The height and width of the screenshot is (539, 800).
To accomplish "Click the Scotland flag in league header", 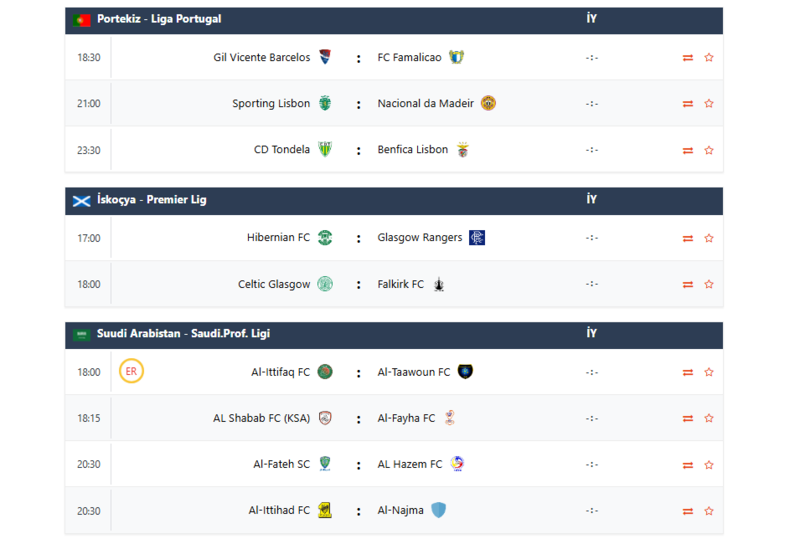I will pyautogui.click(x=82, y=200).
